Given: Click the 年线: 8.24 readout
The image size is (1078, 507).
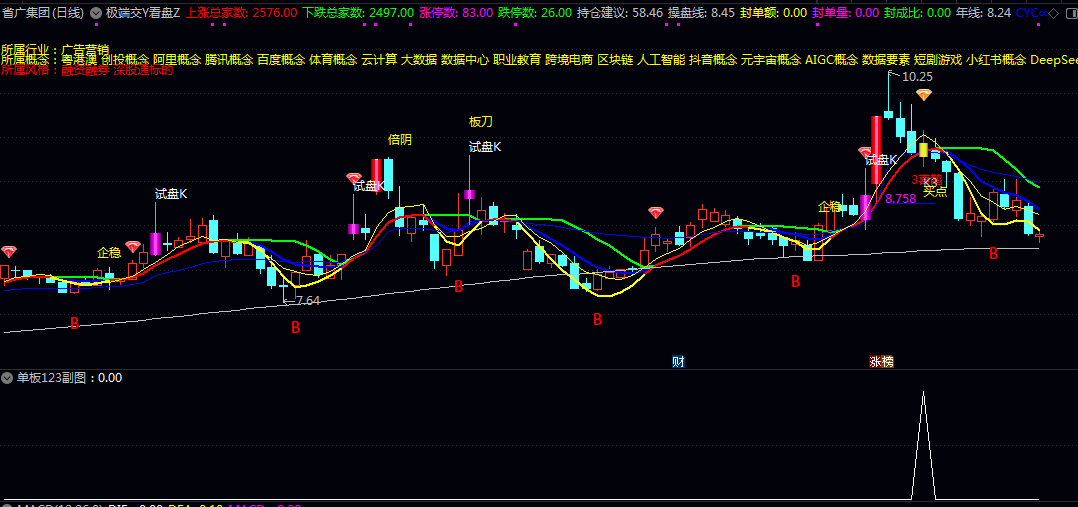Looking at the screenshot, I should pos(984,12).
